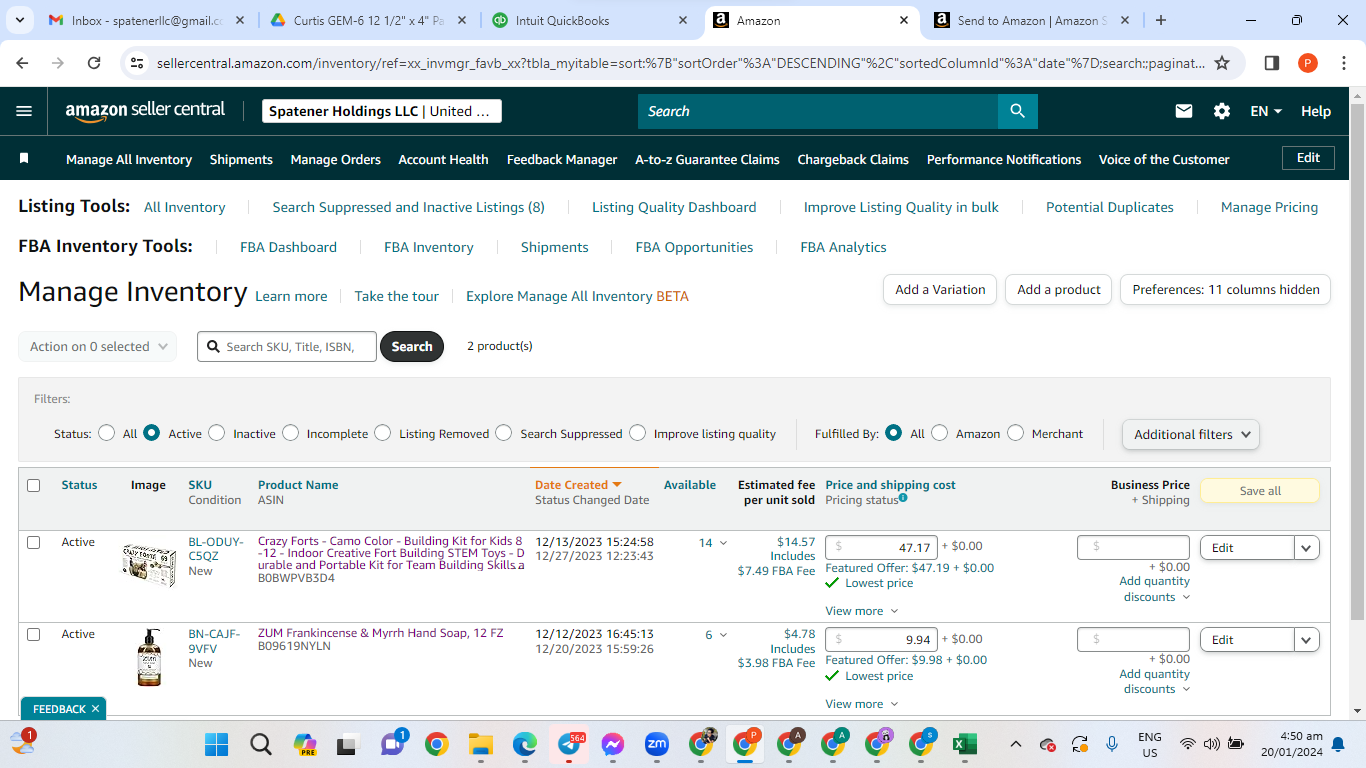1366x768 pixels.
Task: Open the Seller Central hamburger menu
Action: [x=24, y=111]
